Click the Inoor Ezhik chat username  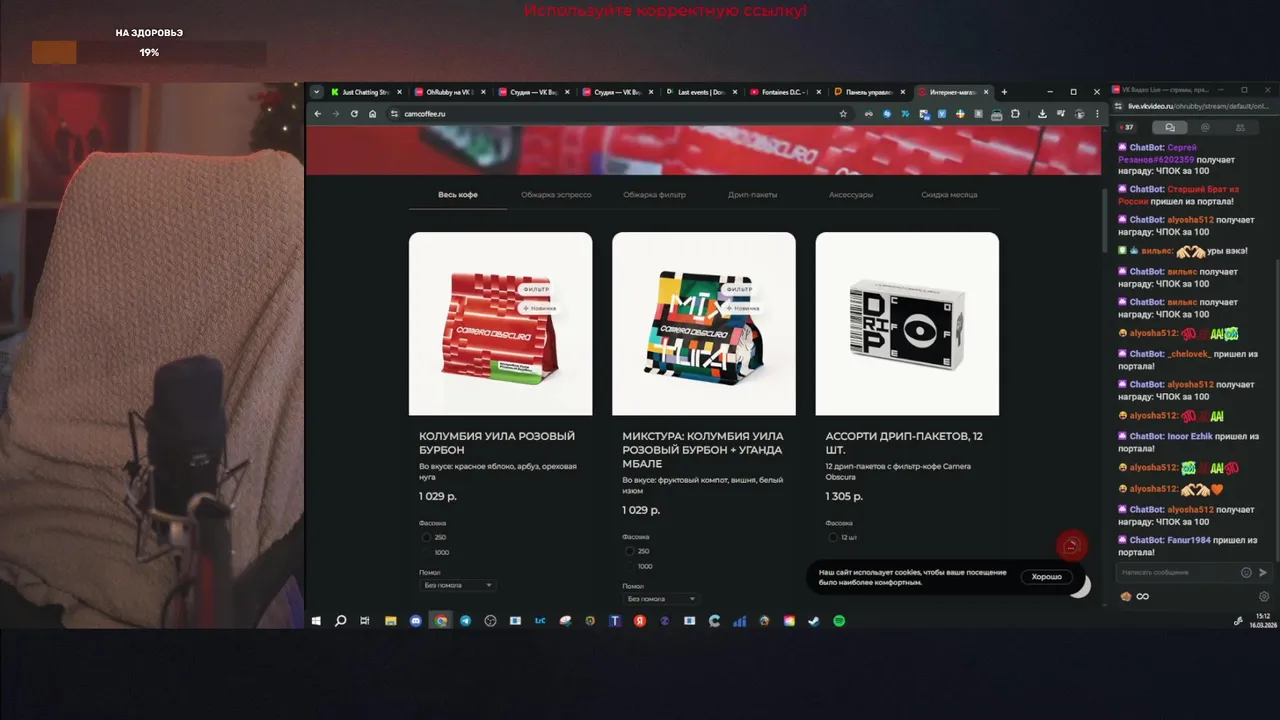(x=1191, y=436)
